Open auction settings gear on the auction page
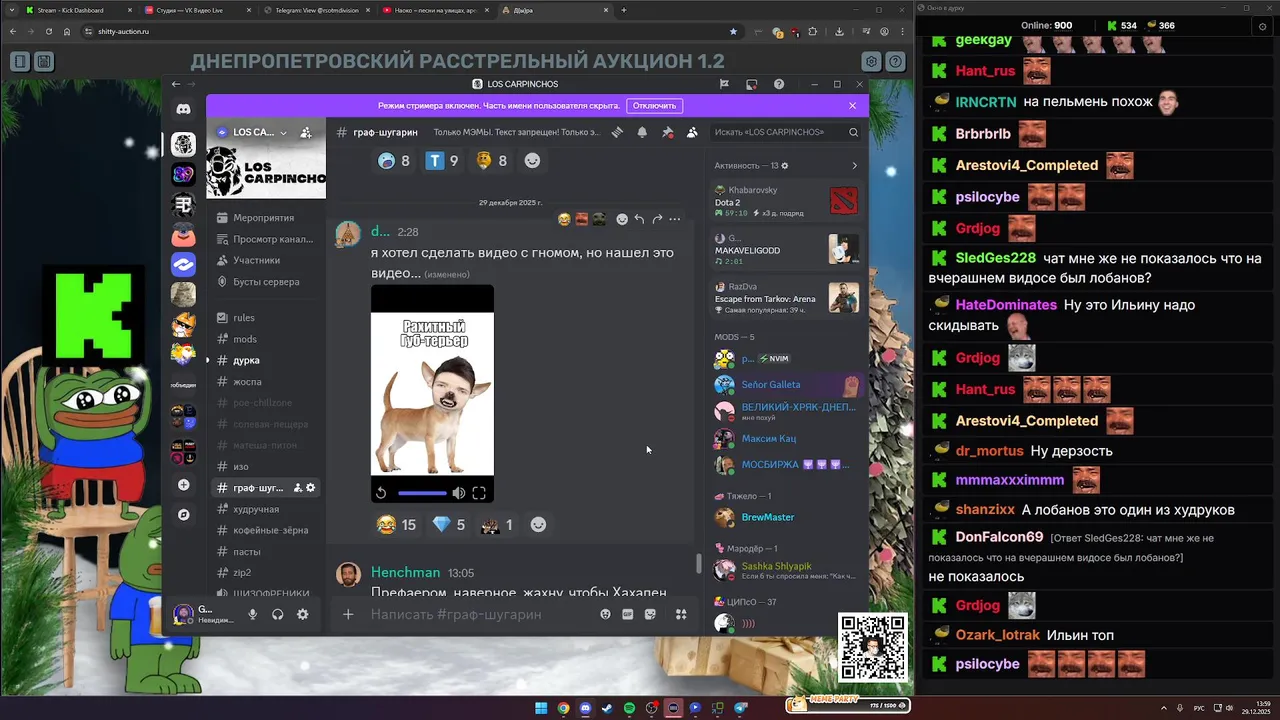This screenshot has width=1280, height=720. point(872,61)
